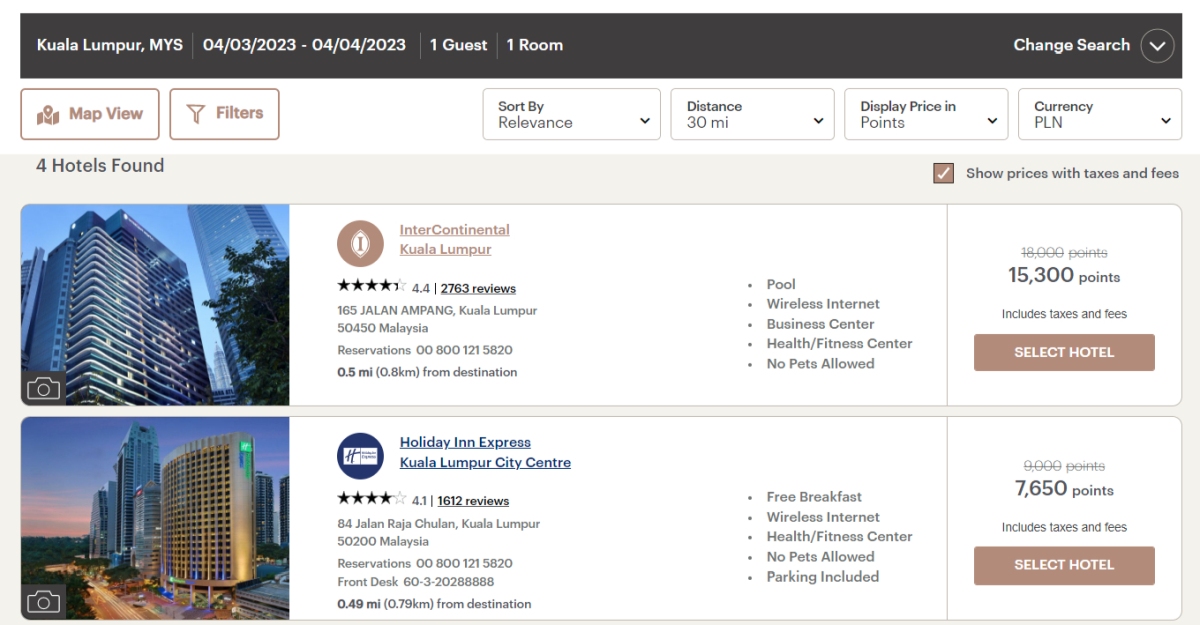This screenshot has width=1200, height=625.
Task: Click the star rating for Holiday Inn Express
Action: click(371, 498)
